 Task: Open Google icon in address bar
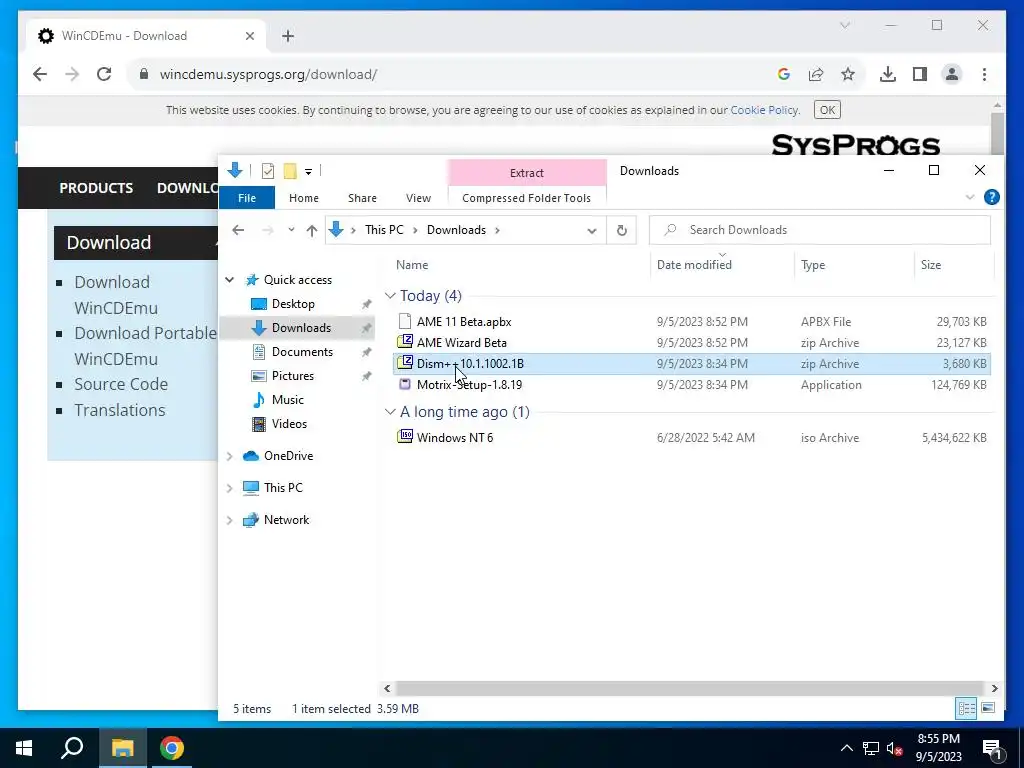coord(784,74)
